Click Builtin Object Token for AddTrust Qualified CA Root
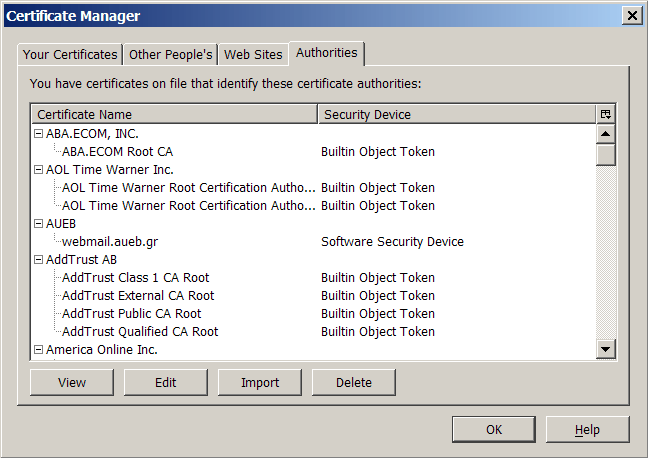Viewport: 648px width, 458px height. tap(378, 332)
